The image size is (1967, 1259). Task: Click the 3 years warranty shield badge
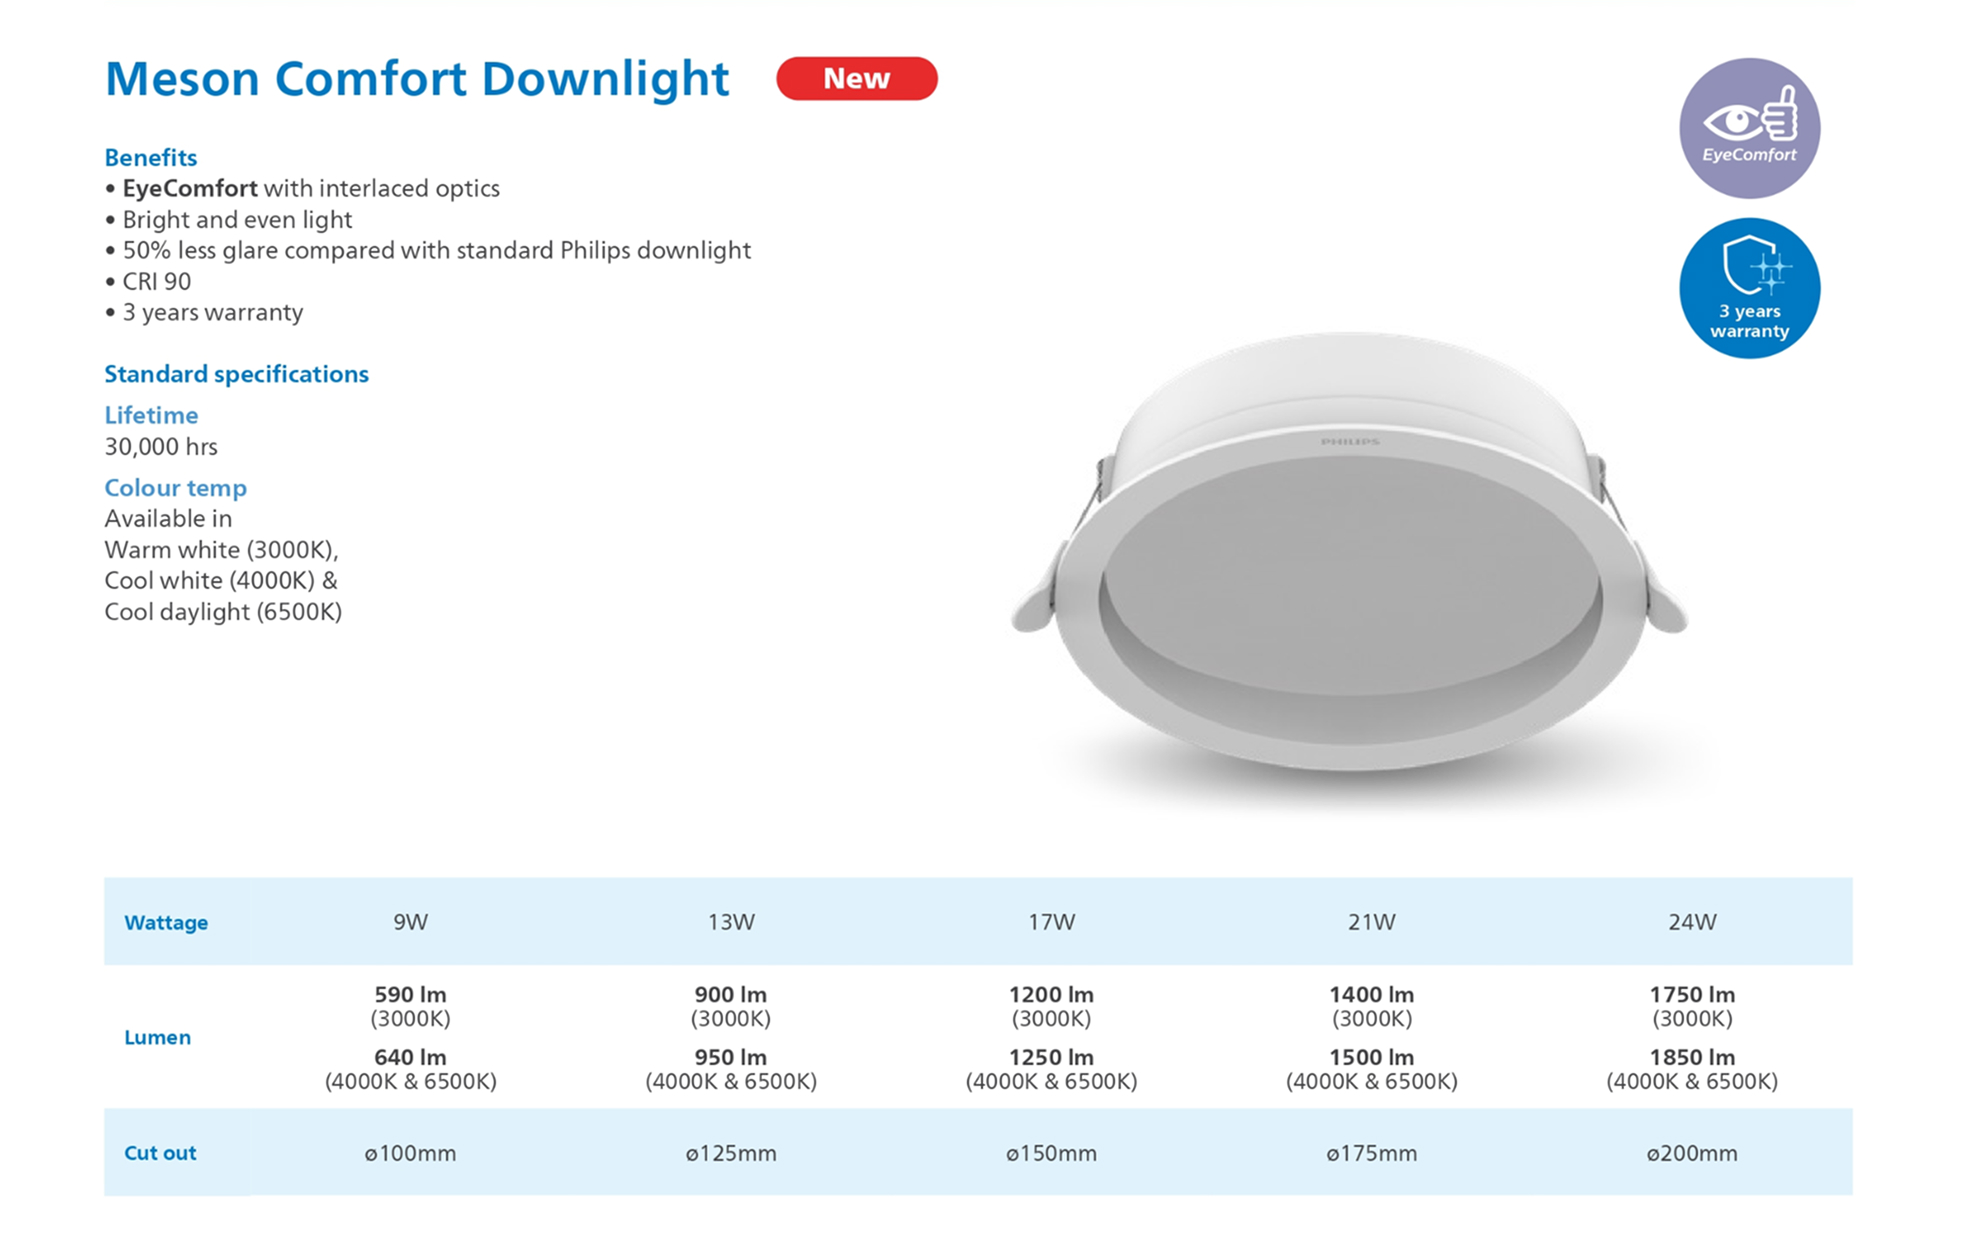click(1749, 288)
